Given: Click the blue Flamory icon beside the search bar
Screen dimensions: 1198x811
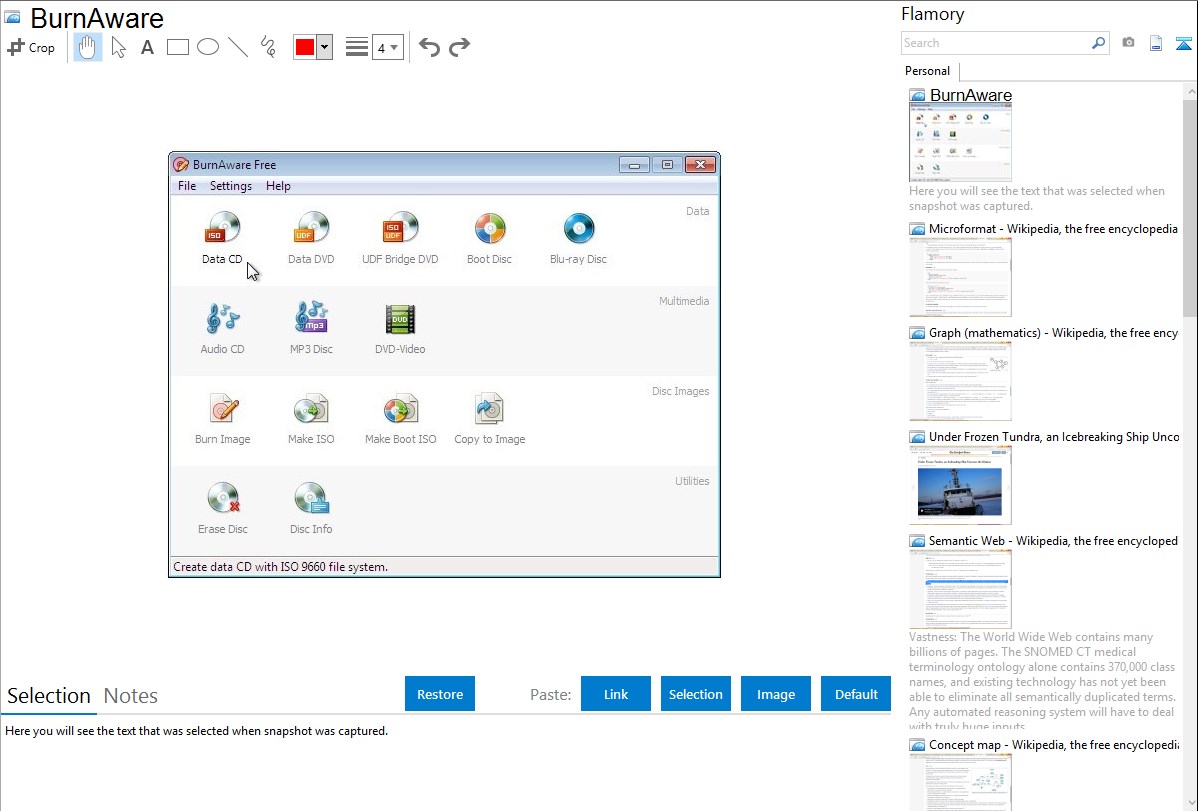Looking at the screenshot, I should (1183, 43).
